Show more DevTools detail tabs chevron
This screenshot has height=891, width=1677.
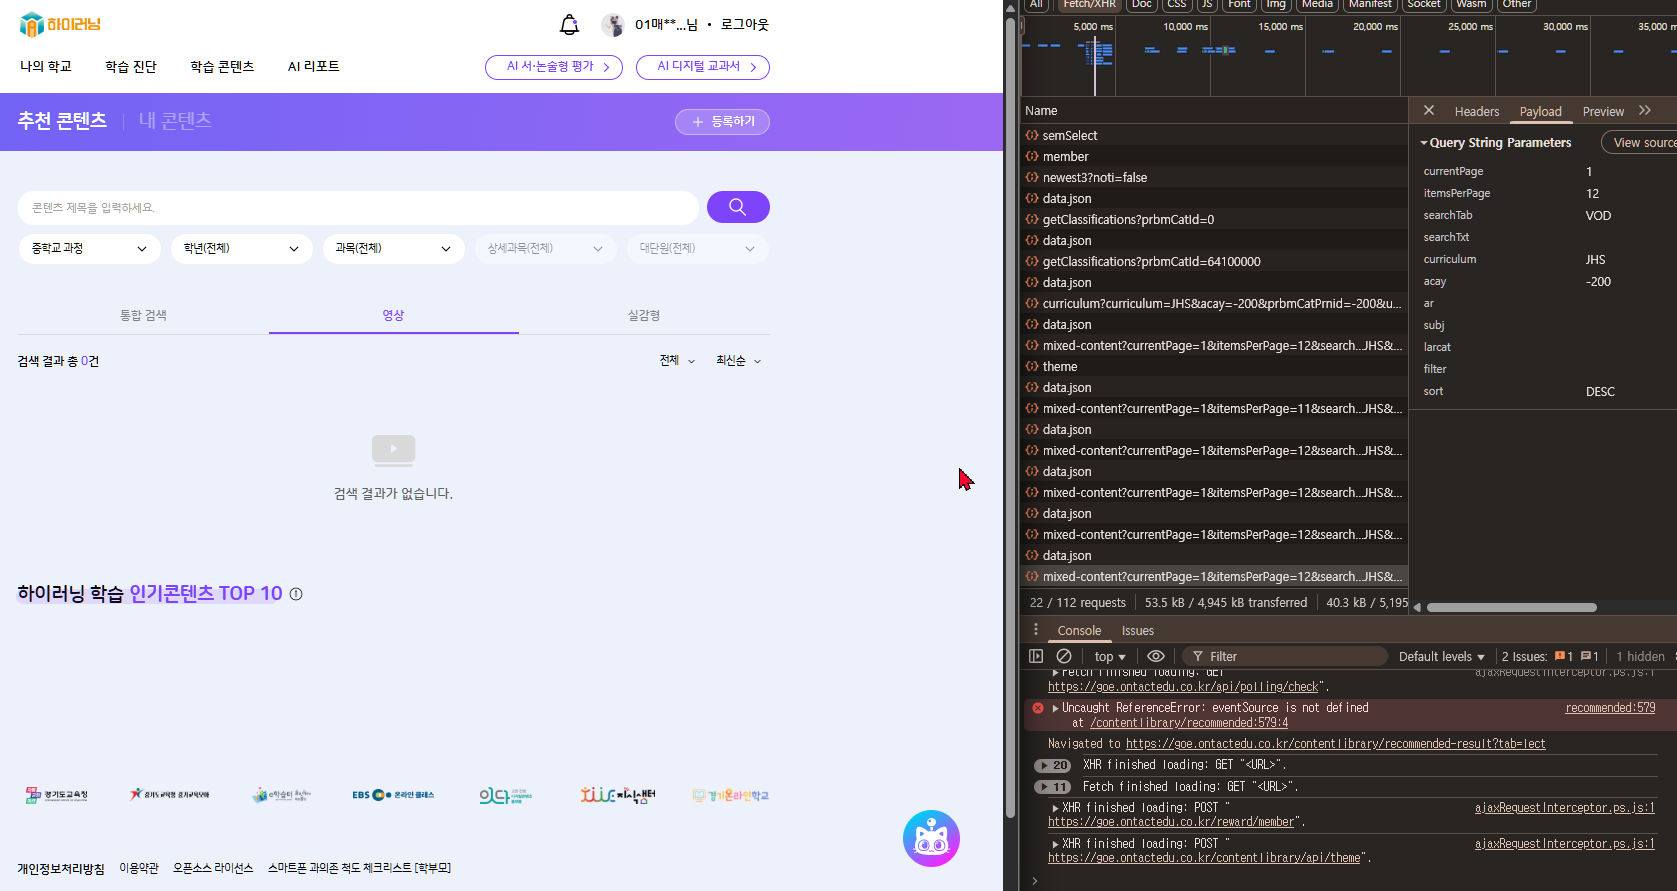[x=1645, y=111]
